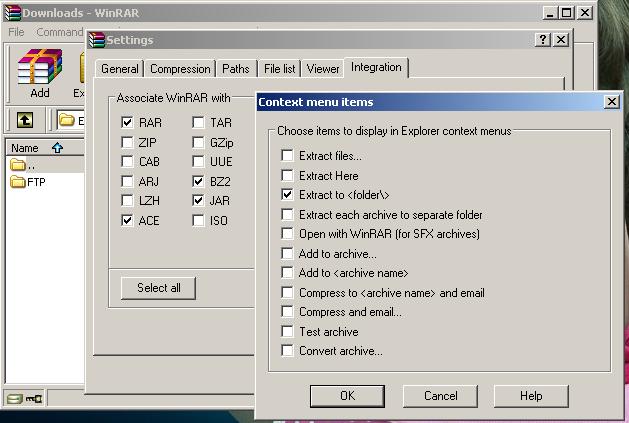This screenshot has height=423, width=629.
Task: Select the parent folder '..' entry
Action: (x=23, y=165)
